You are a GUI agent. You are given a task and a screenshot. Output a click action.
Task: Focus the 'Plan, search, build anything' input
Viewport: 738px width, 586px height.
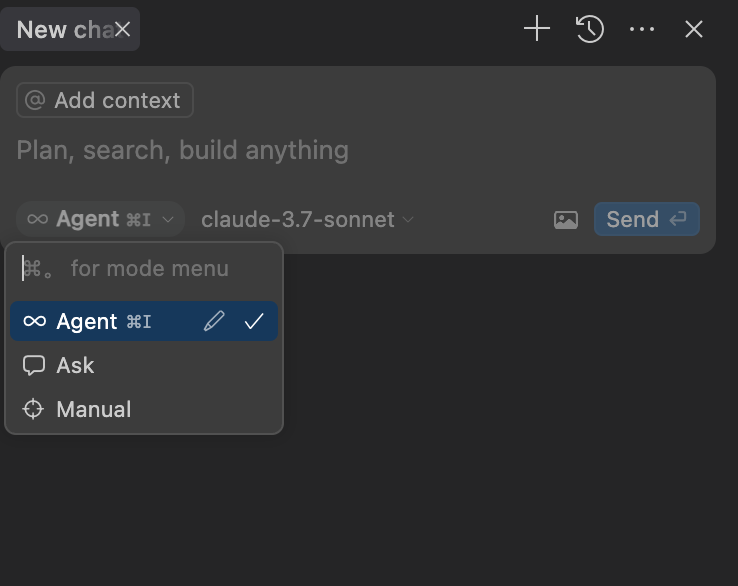tap(300, 151)
